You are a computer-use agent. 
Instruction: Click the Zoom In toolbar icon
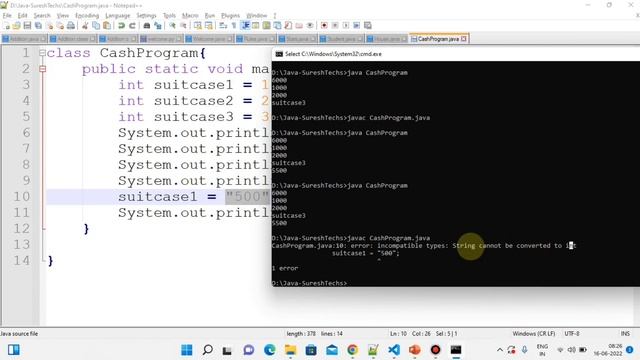point(172,25)
